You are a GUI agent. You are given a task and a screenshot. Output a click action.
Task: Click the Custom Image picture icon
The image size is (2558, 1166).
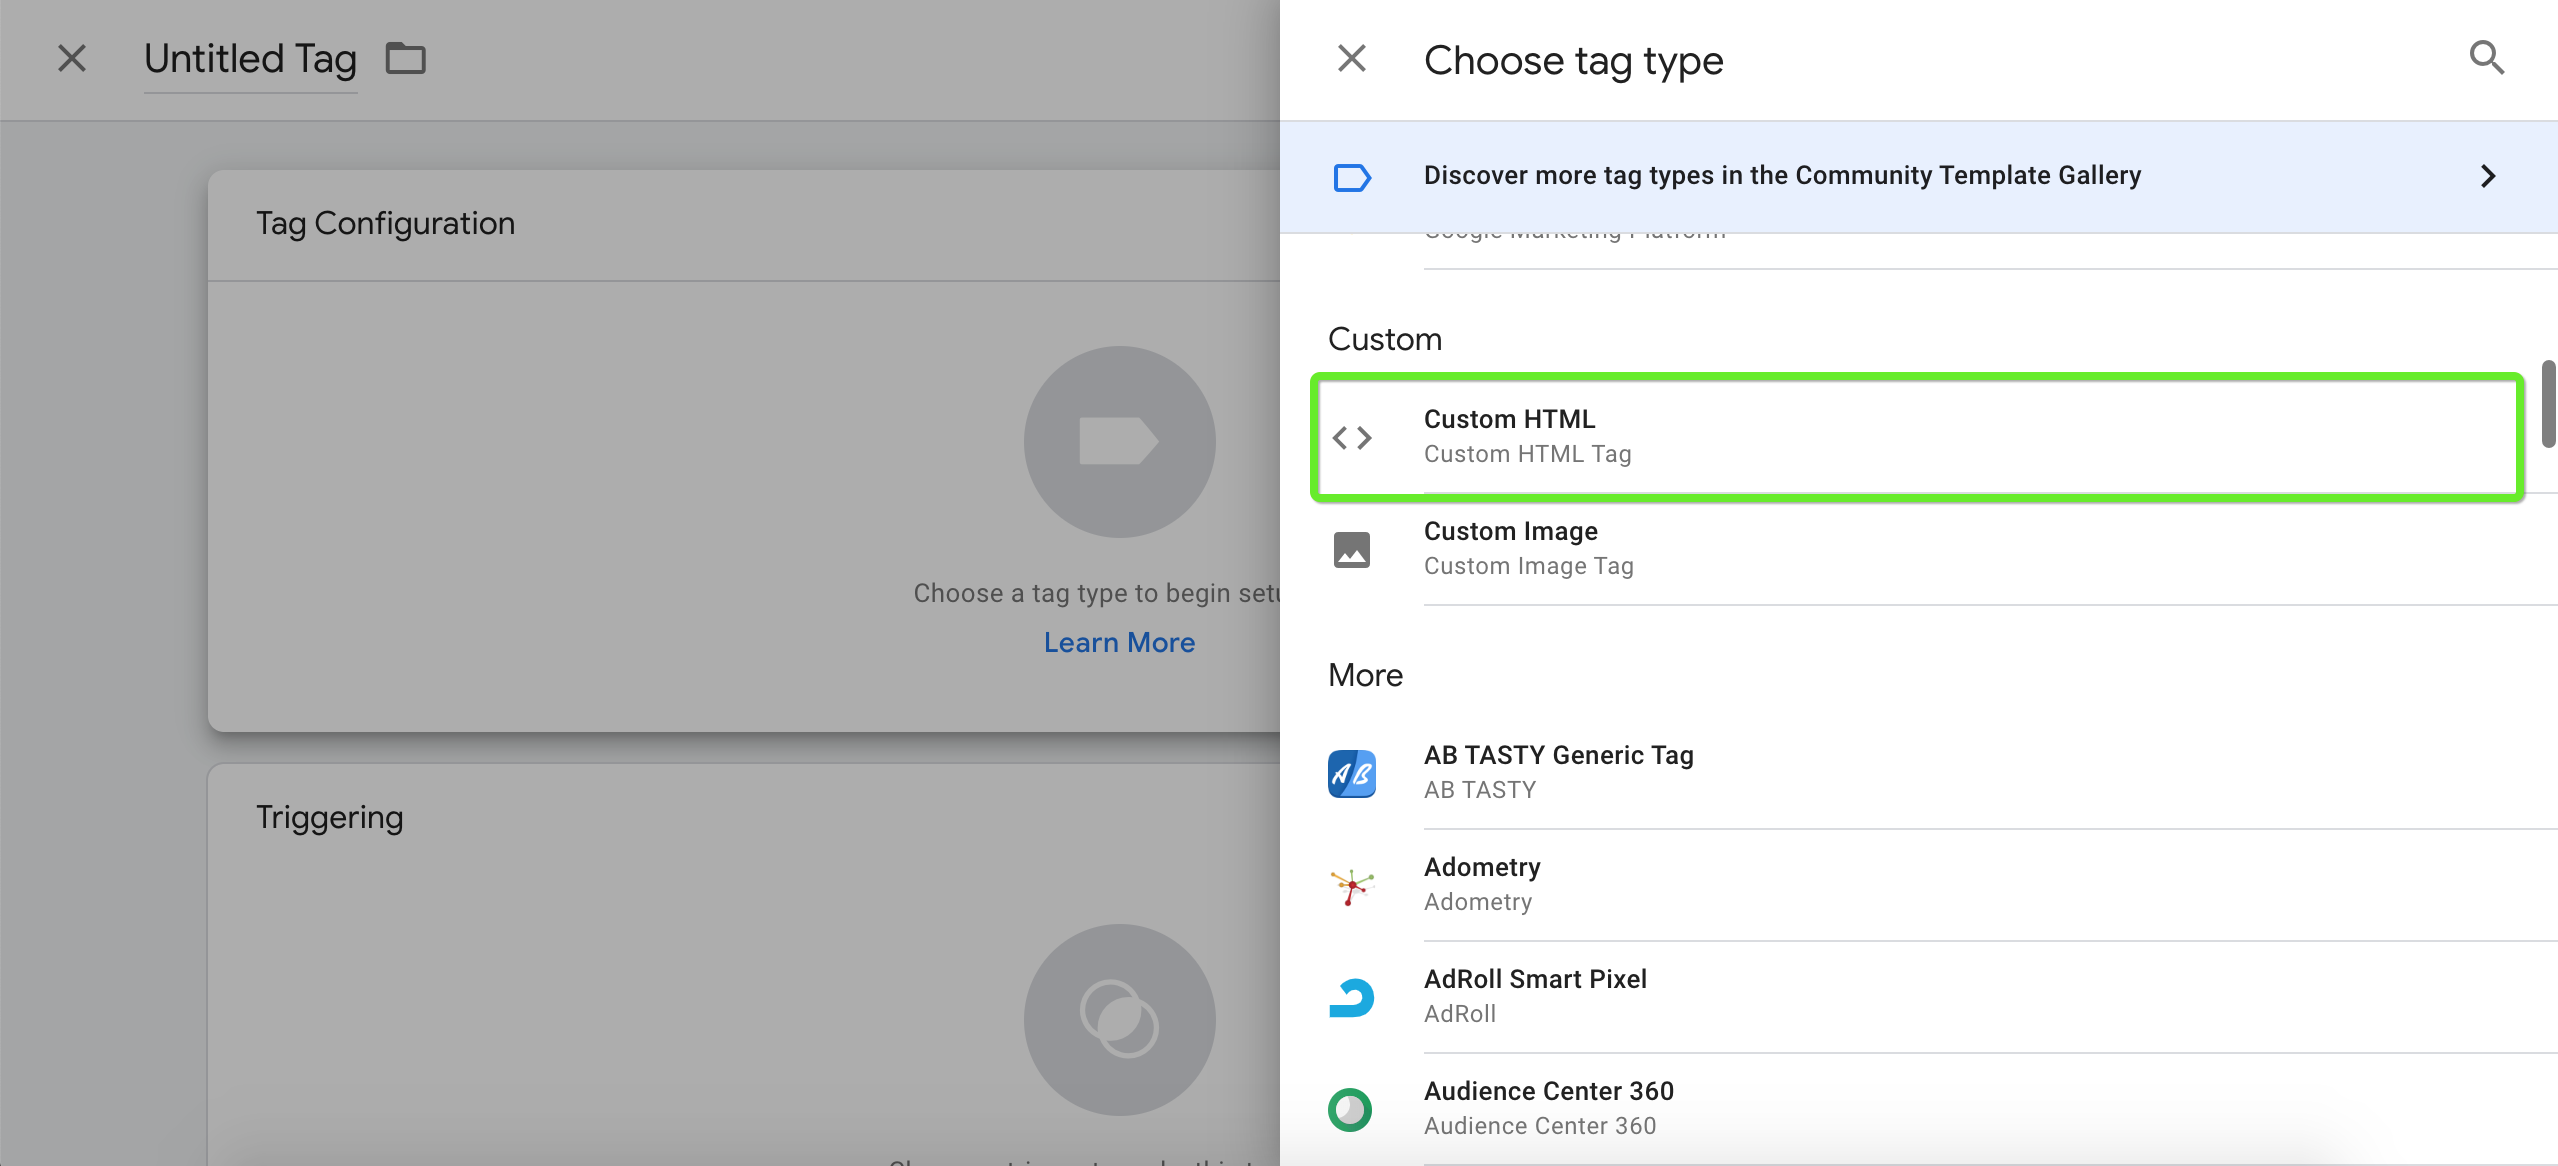point(1352,549)
